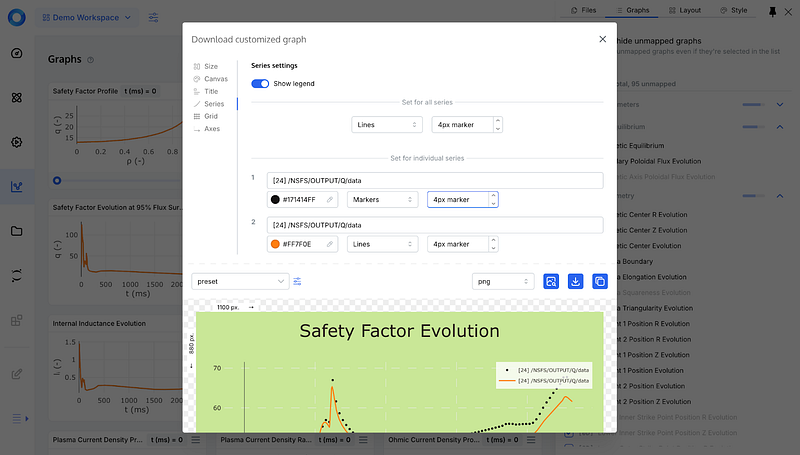Expand the sidebar menu icon at bottom
The image size is (800, 455).
point(20,419)
